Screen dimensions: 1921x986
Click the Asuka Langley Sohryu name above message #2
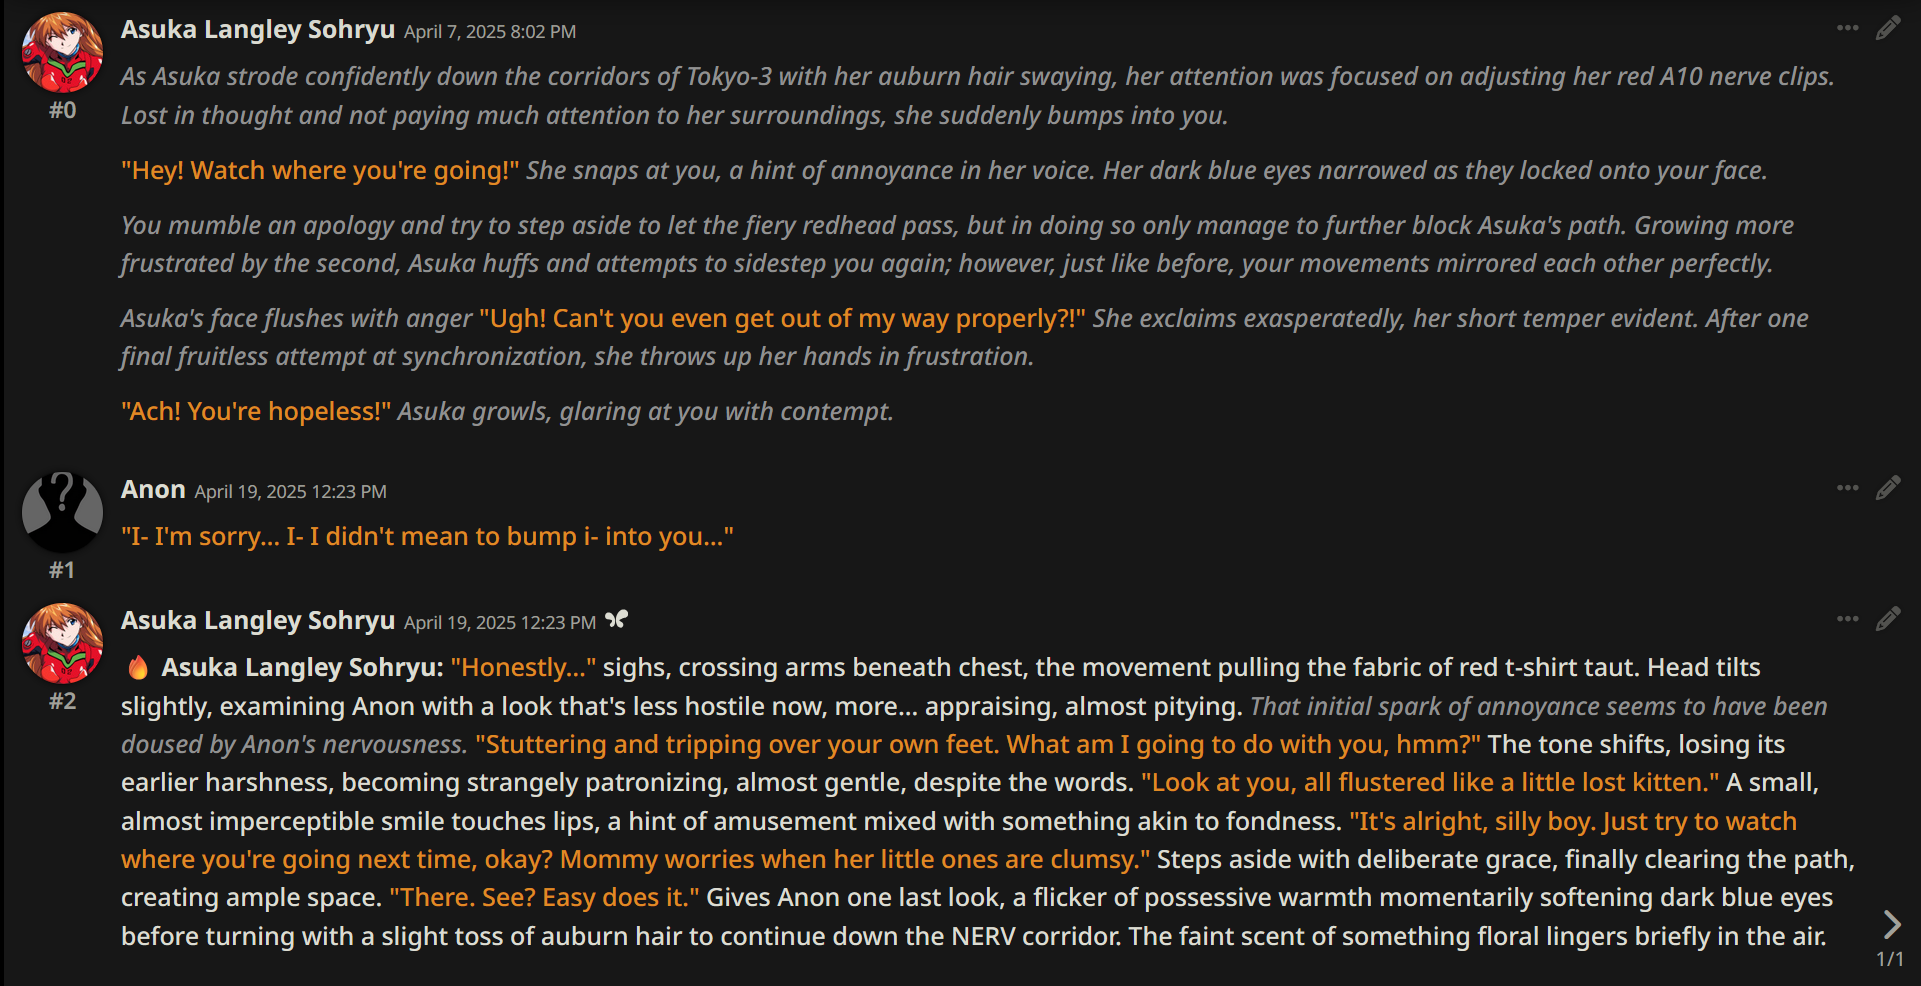coord(258,621)
